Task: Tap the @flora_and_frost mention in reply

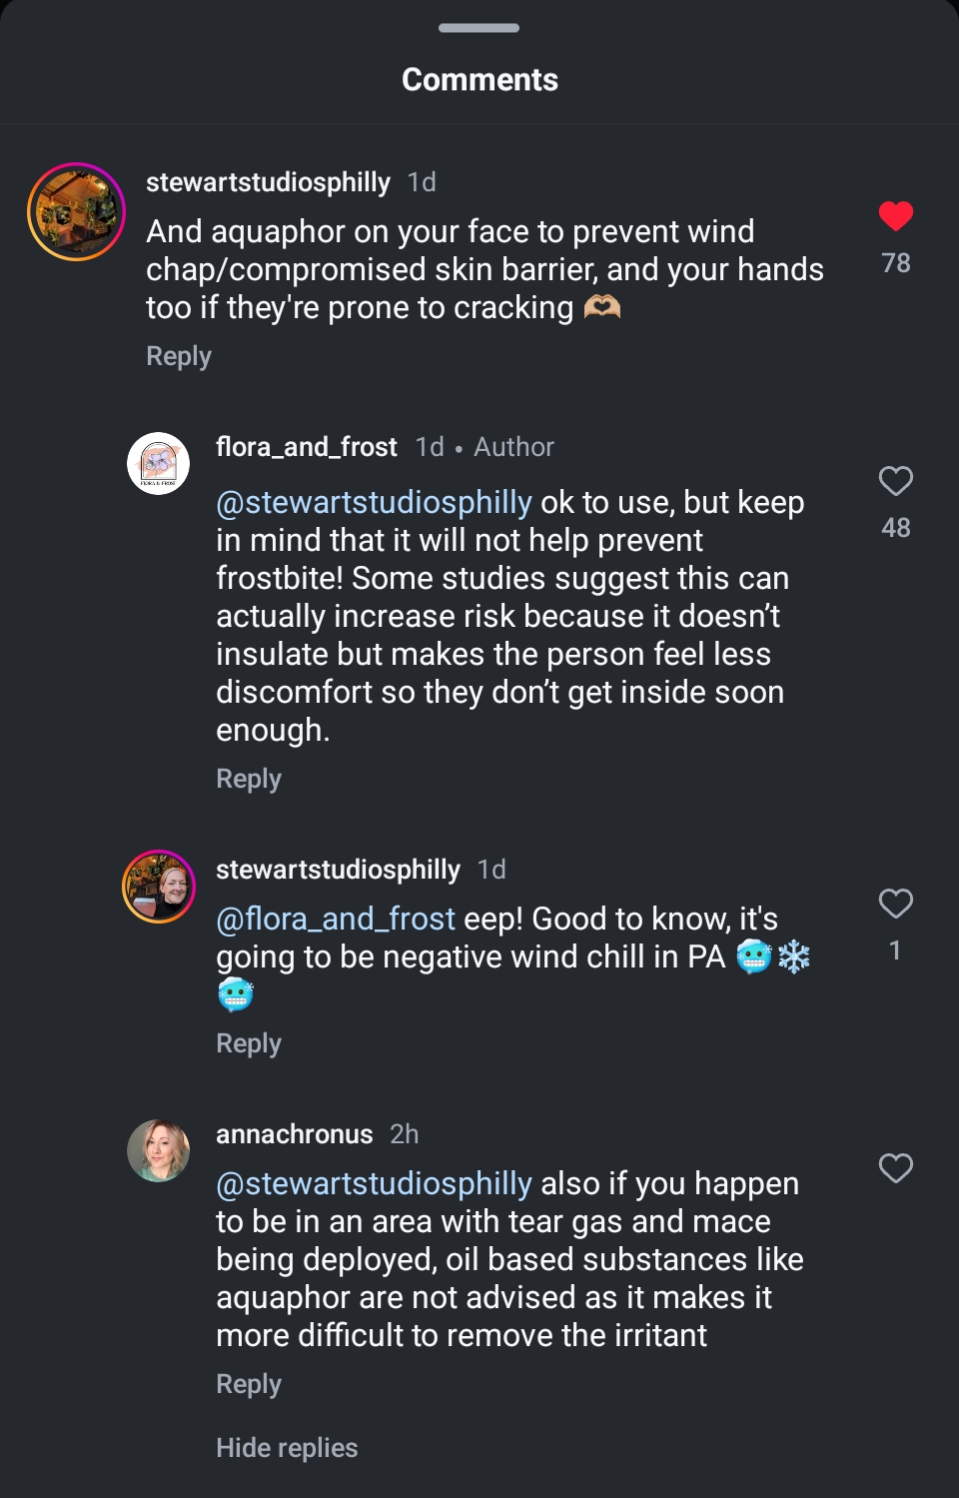Action: click(x=335, y=918)
